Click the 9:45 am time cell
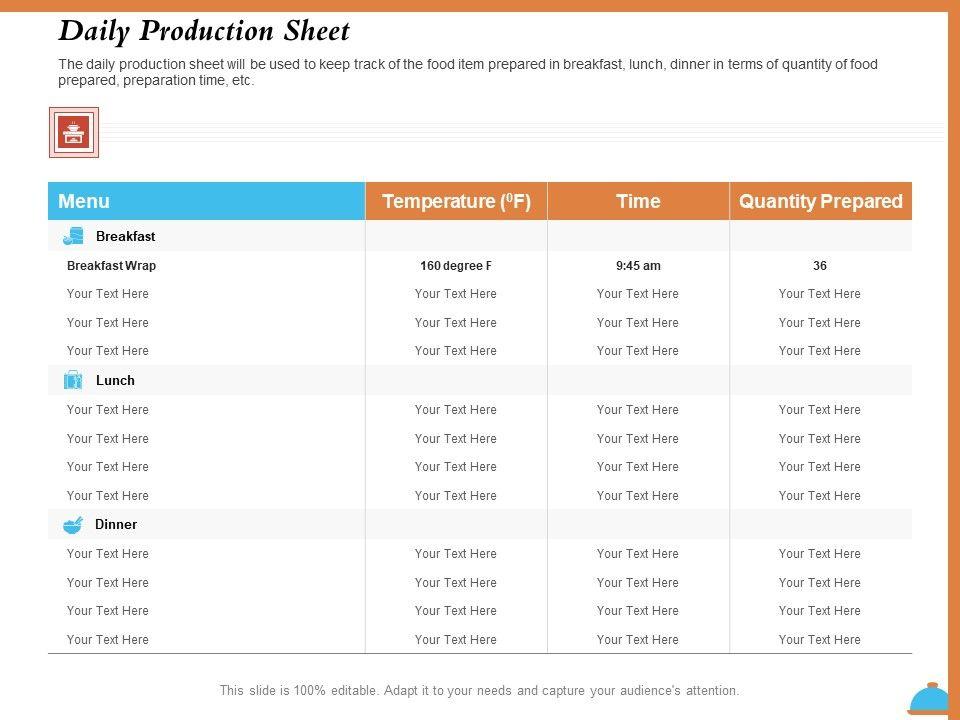The width and height of the screenshot is (960, 720). [638, 266]
